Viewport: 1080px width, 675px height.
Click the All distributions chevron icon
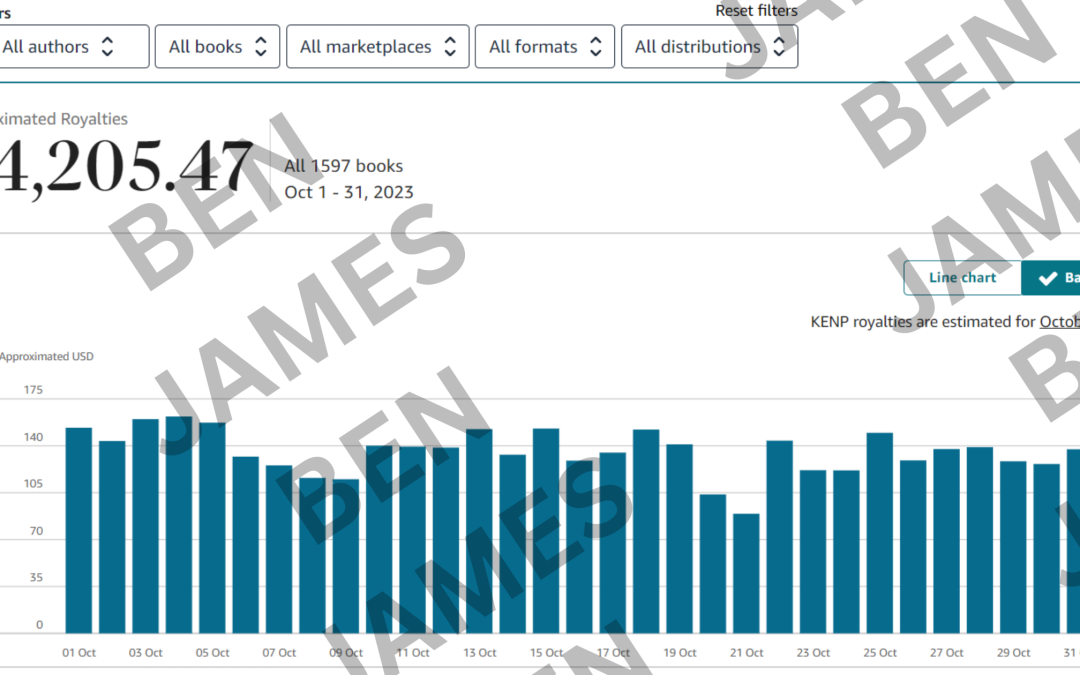coord(779,45)
